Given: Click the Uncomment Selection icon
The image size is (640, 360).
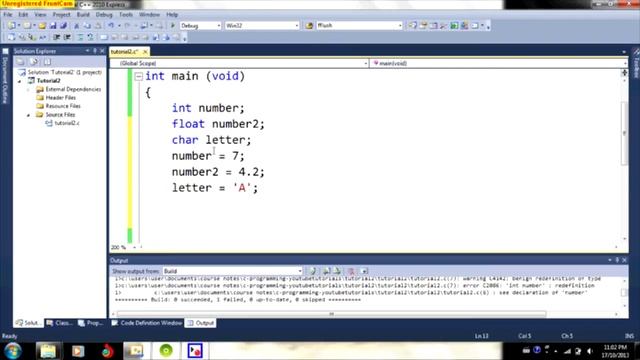Looking at the screenshot, I should coord(90,38).
